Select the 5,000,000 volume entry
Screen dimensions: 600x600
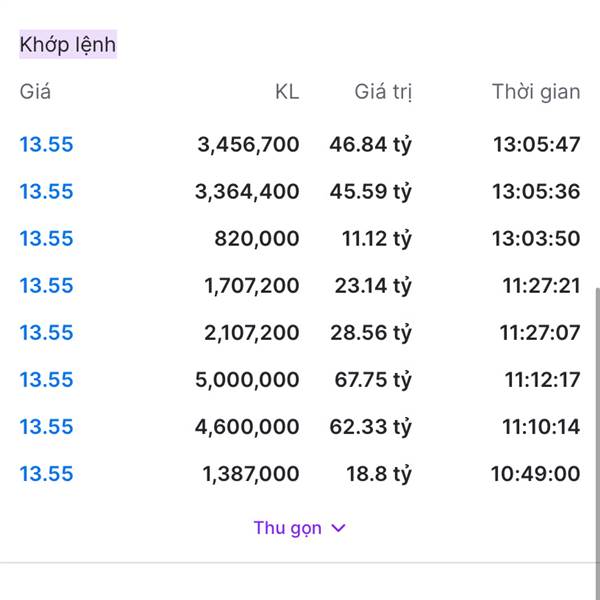pos(250,379)
